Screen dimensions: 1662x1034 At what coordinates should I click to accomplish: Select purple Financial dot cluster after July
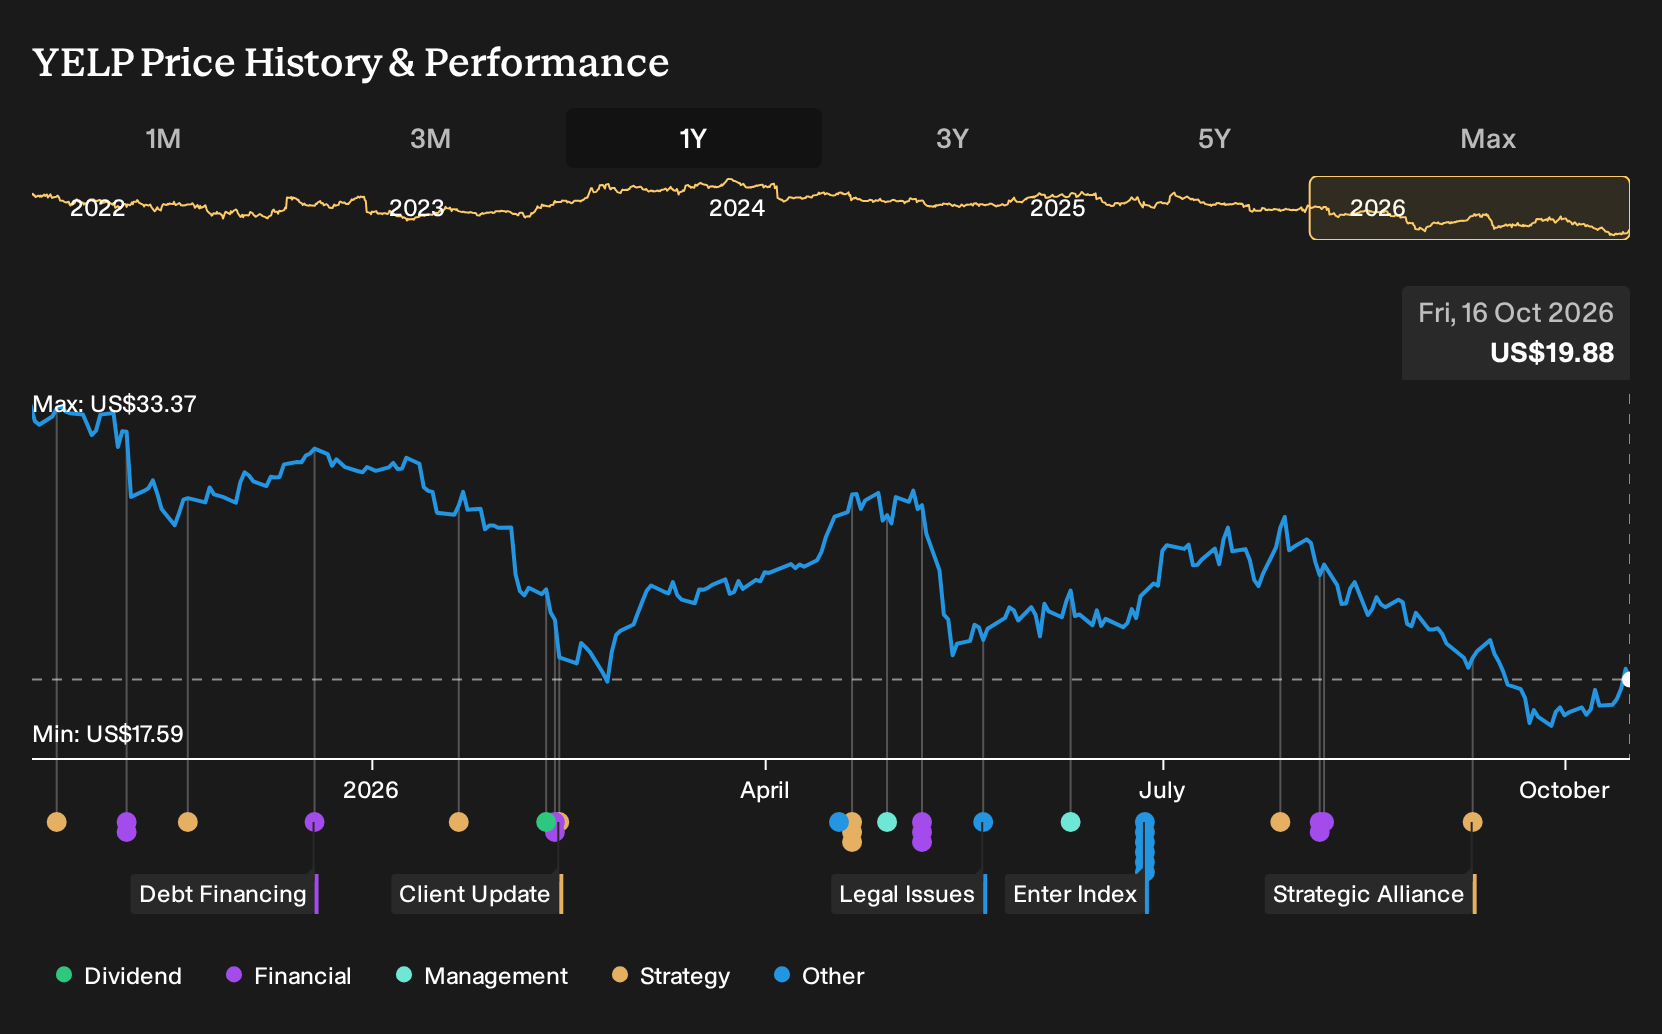pyautogui.click(x=1321, y=826)
